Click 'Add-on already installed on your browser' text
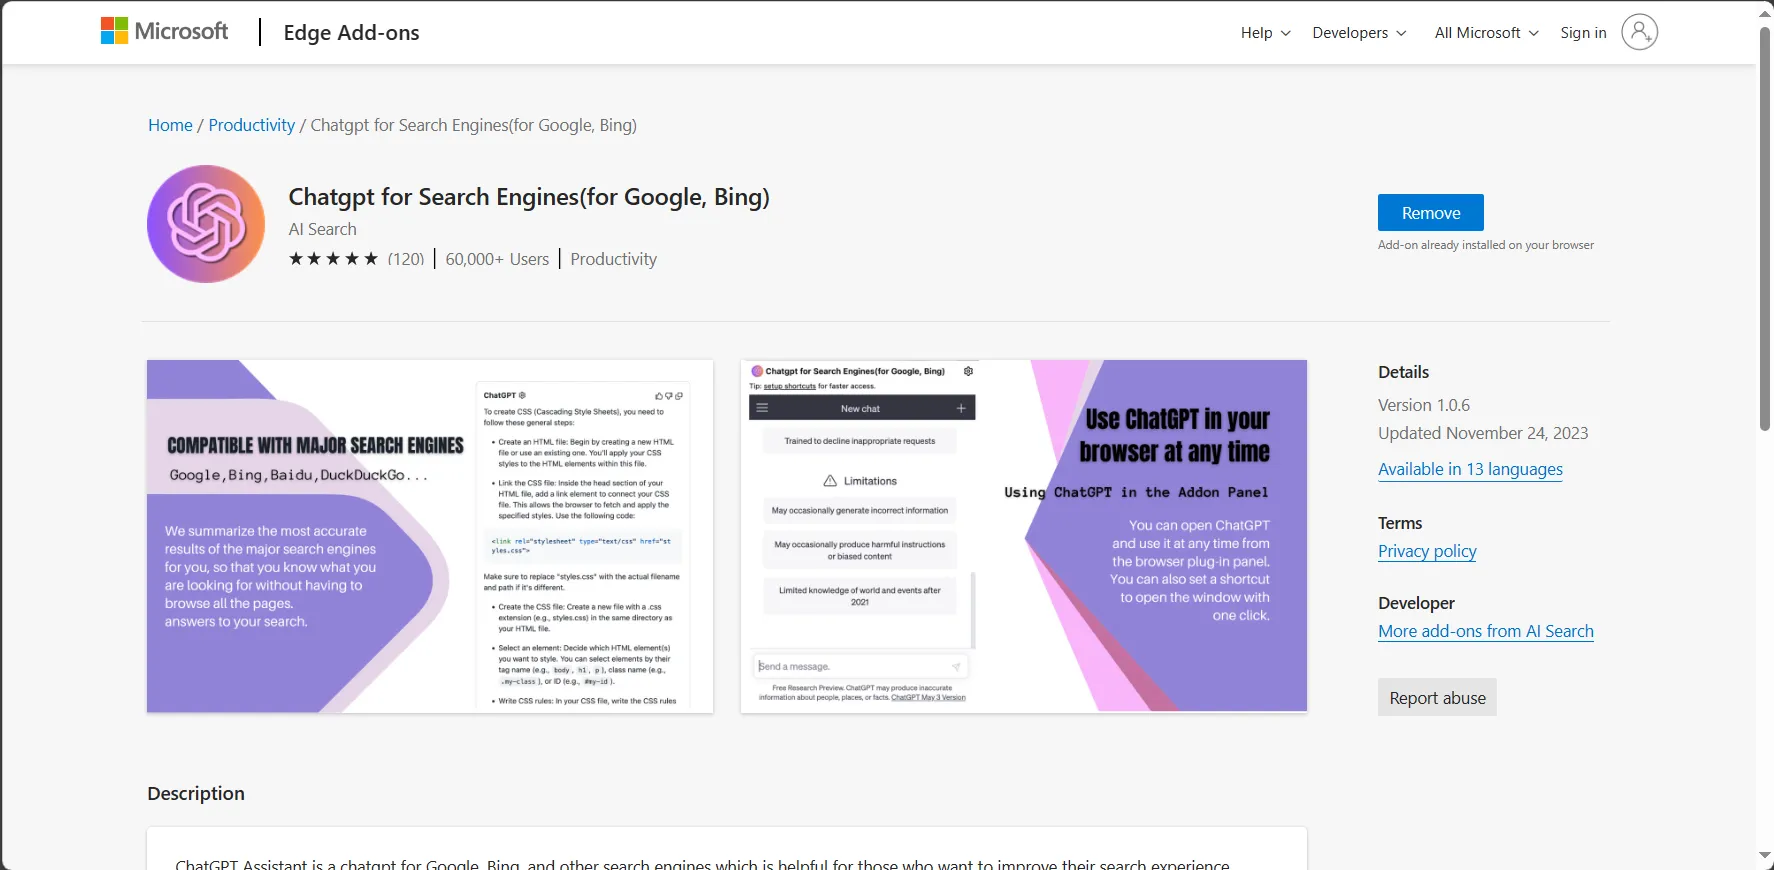 click(x=1485, y=245)
